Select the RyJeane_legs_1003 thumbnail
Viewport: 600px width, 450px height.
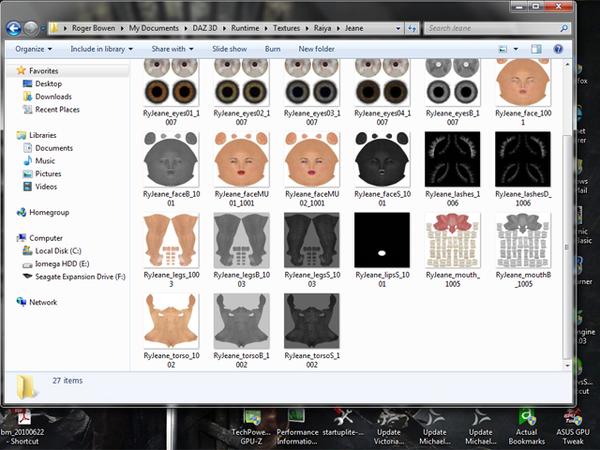click(x=171, y=240)
